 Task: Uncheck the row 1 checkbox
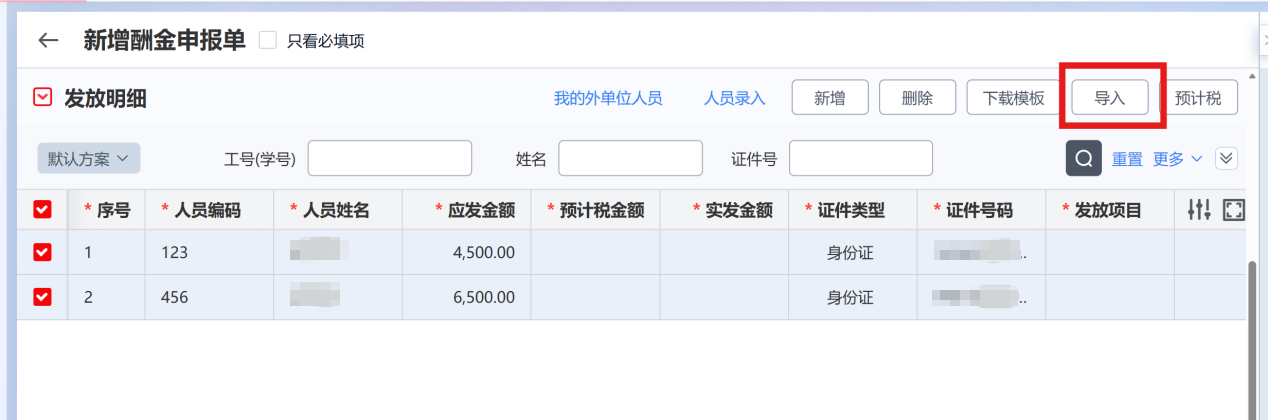[42, 252]
